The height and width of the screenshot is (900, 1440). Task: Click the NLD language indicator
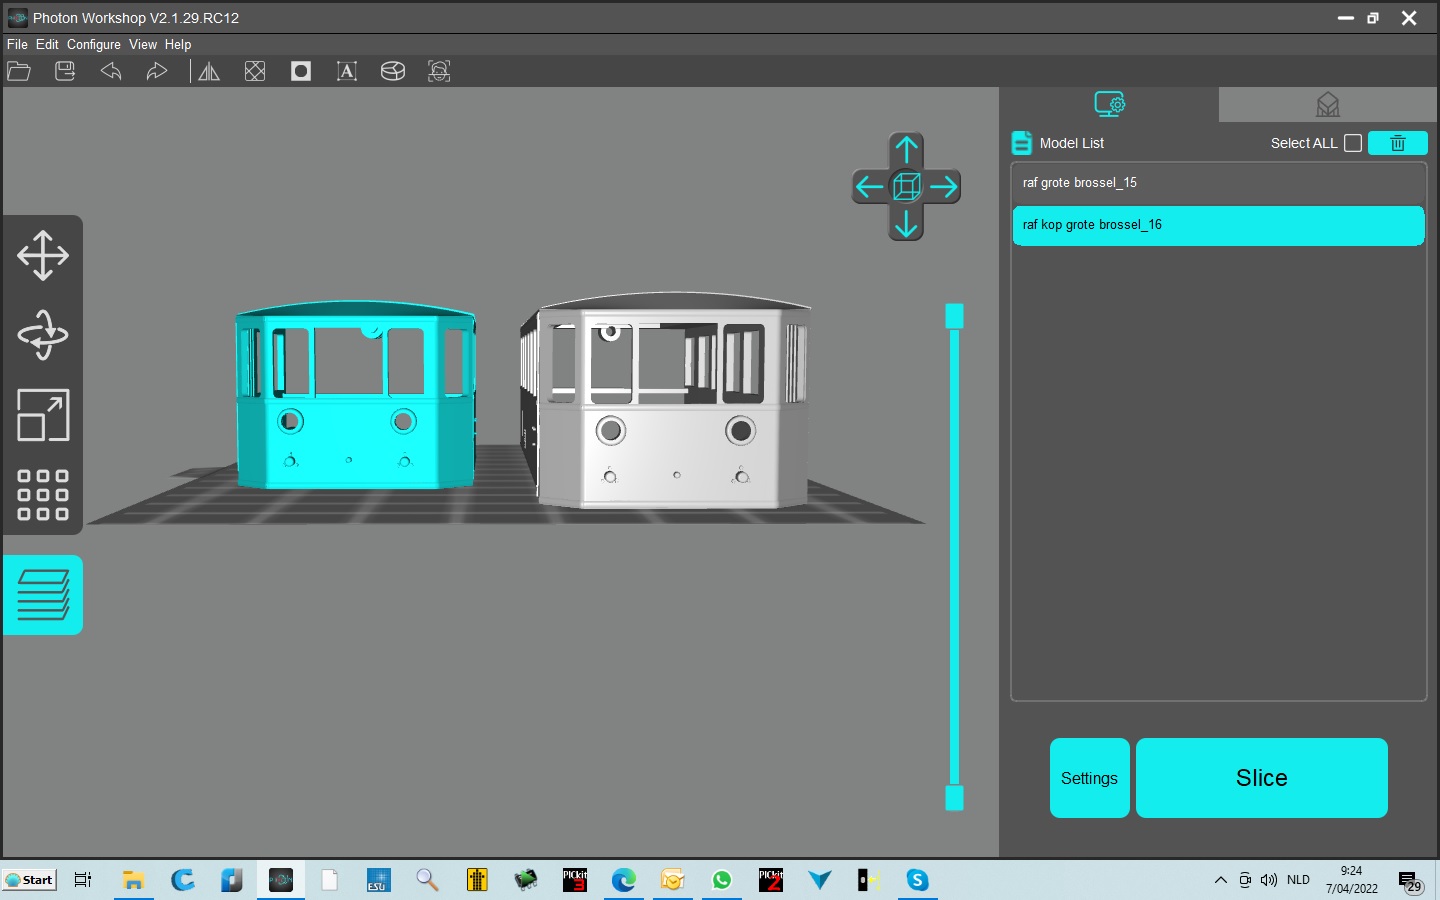[x=1298, y=880]
